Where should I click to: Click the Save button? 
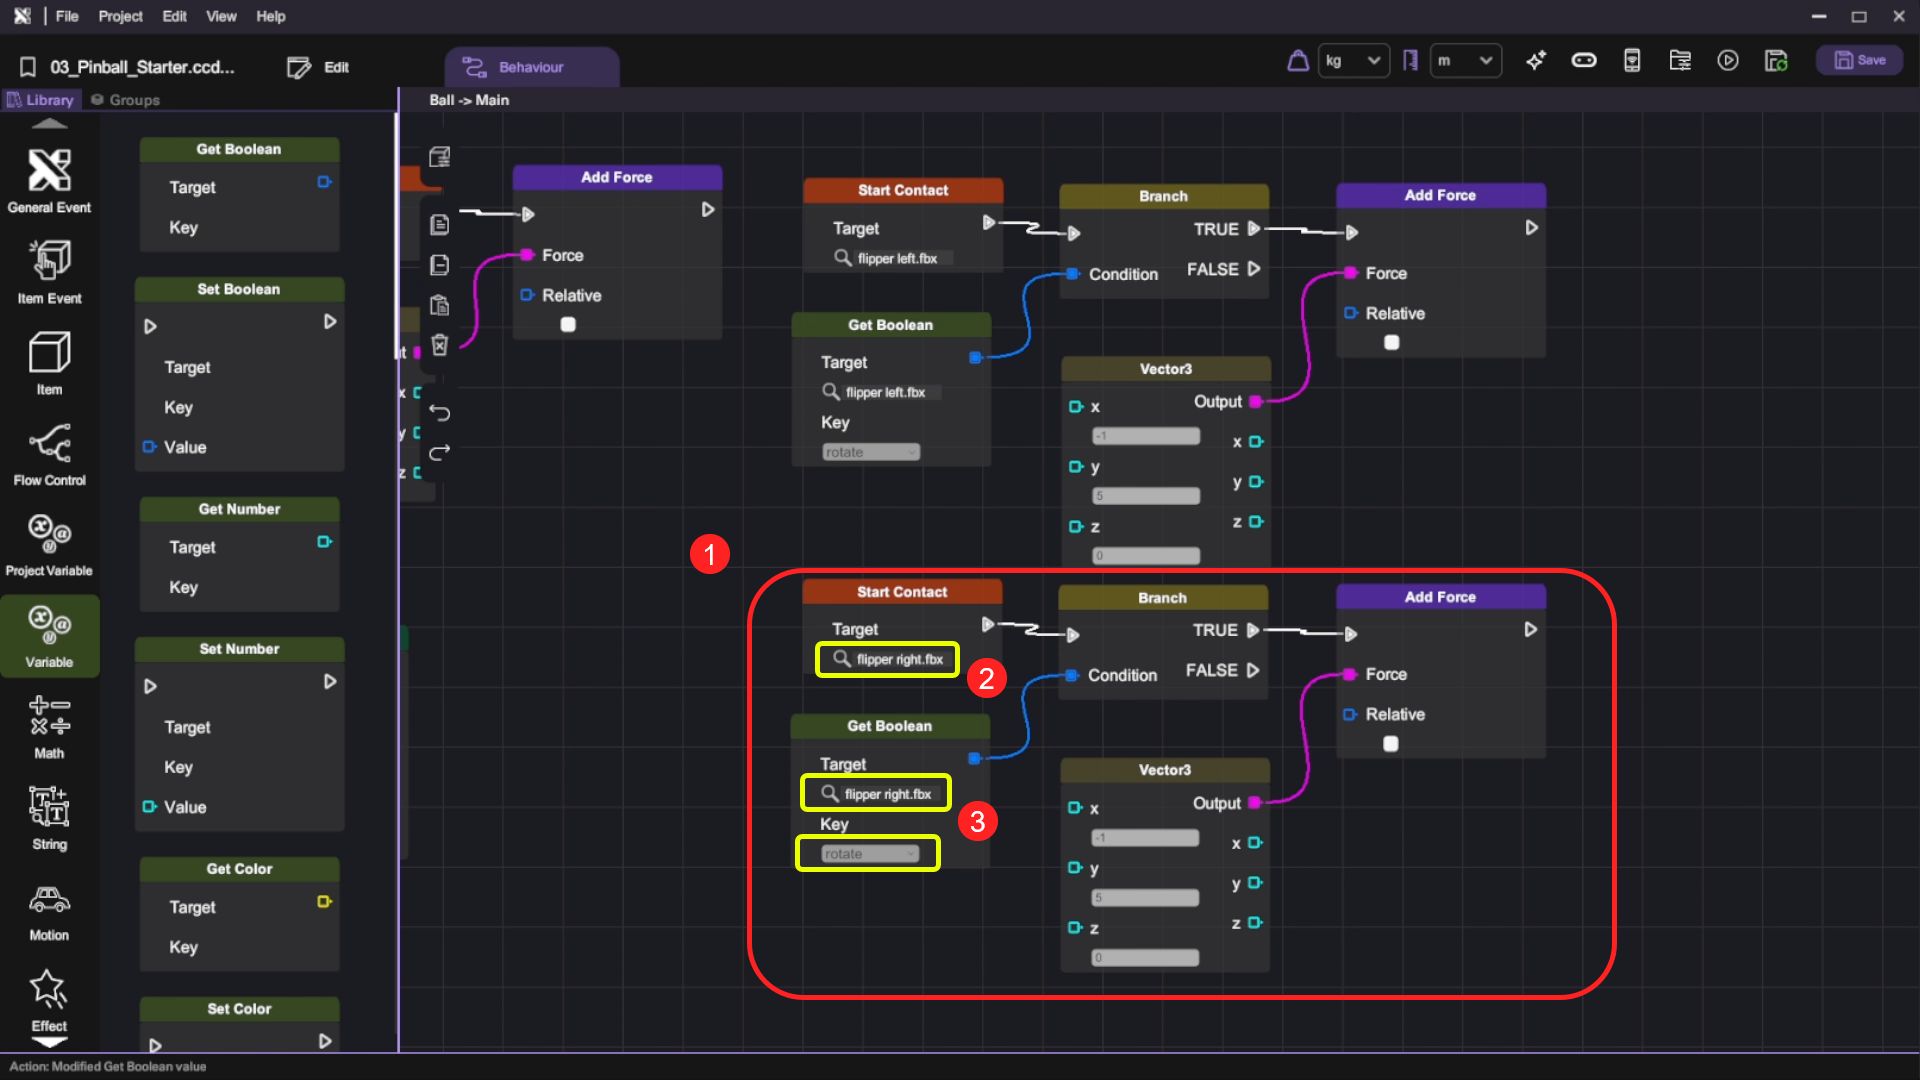(1859, 60)
